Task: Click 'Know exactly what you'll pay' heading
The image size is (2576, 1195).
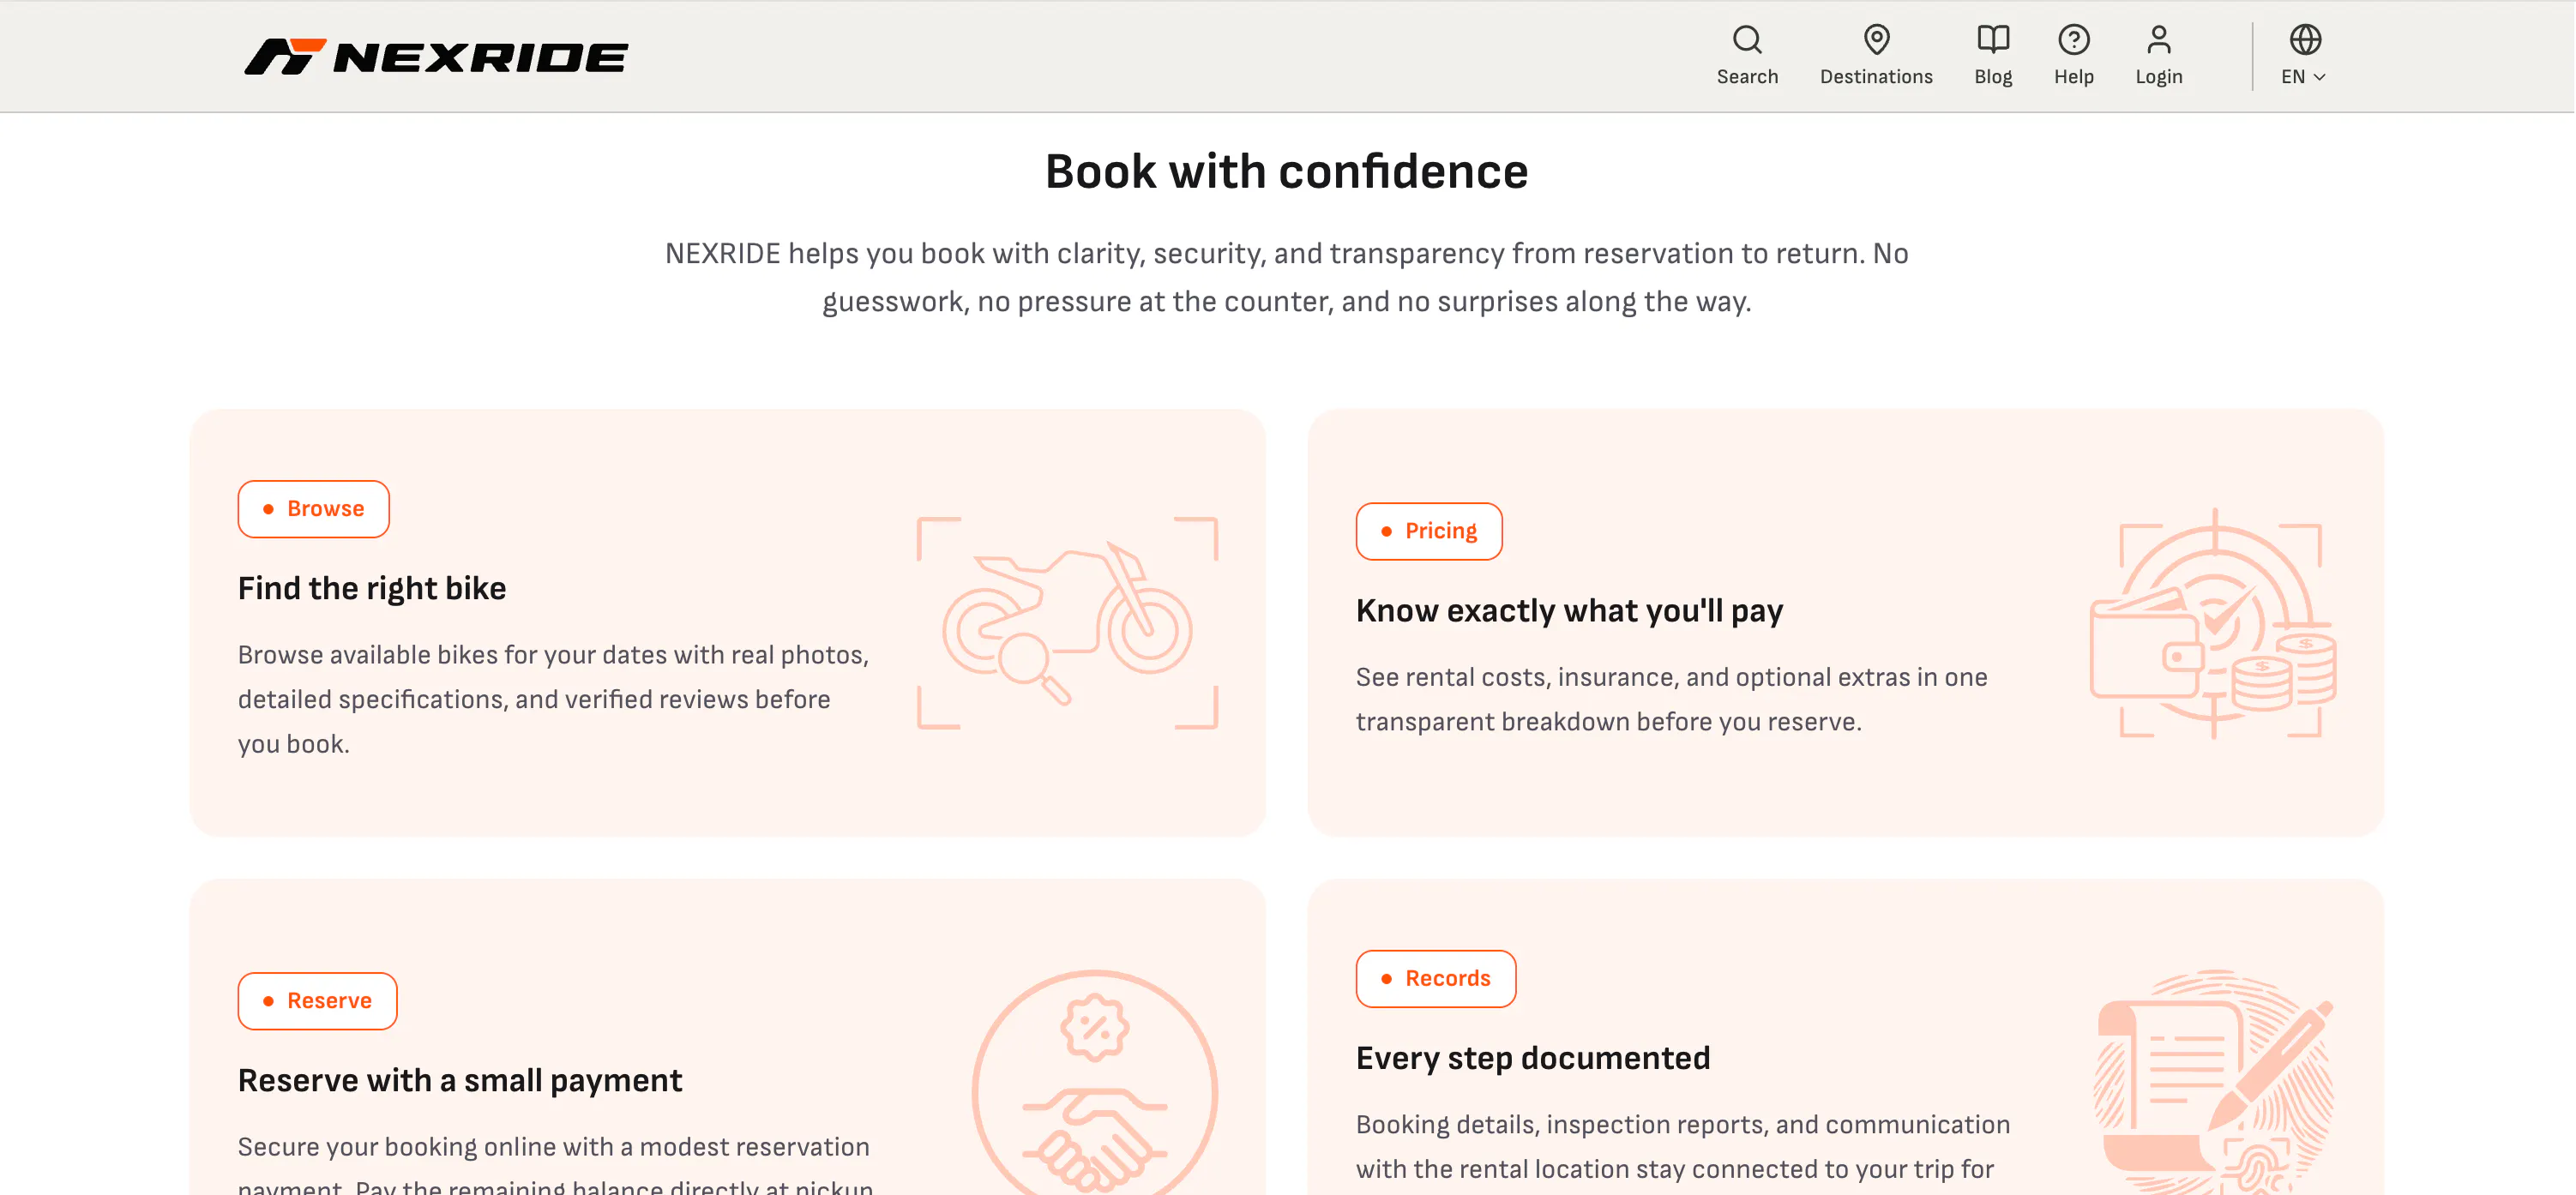Action: 1569,611
